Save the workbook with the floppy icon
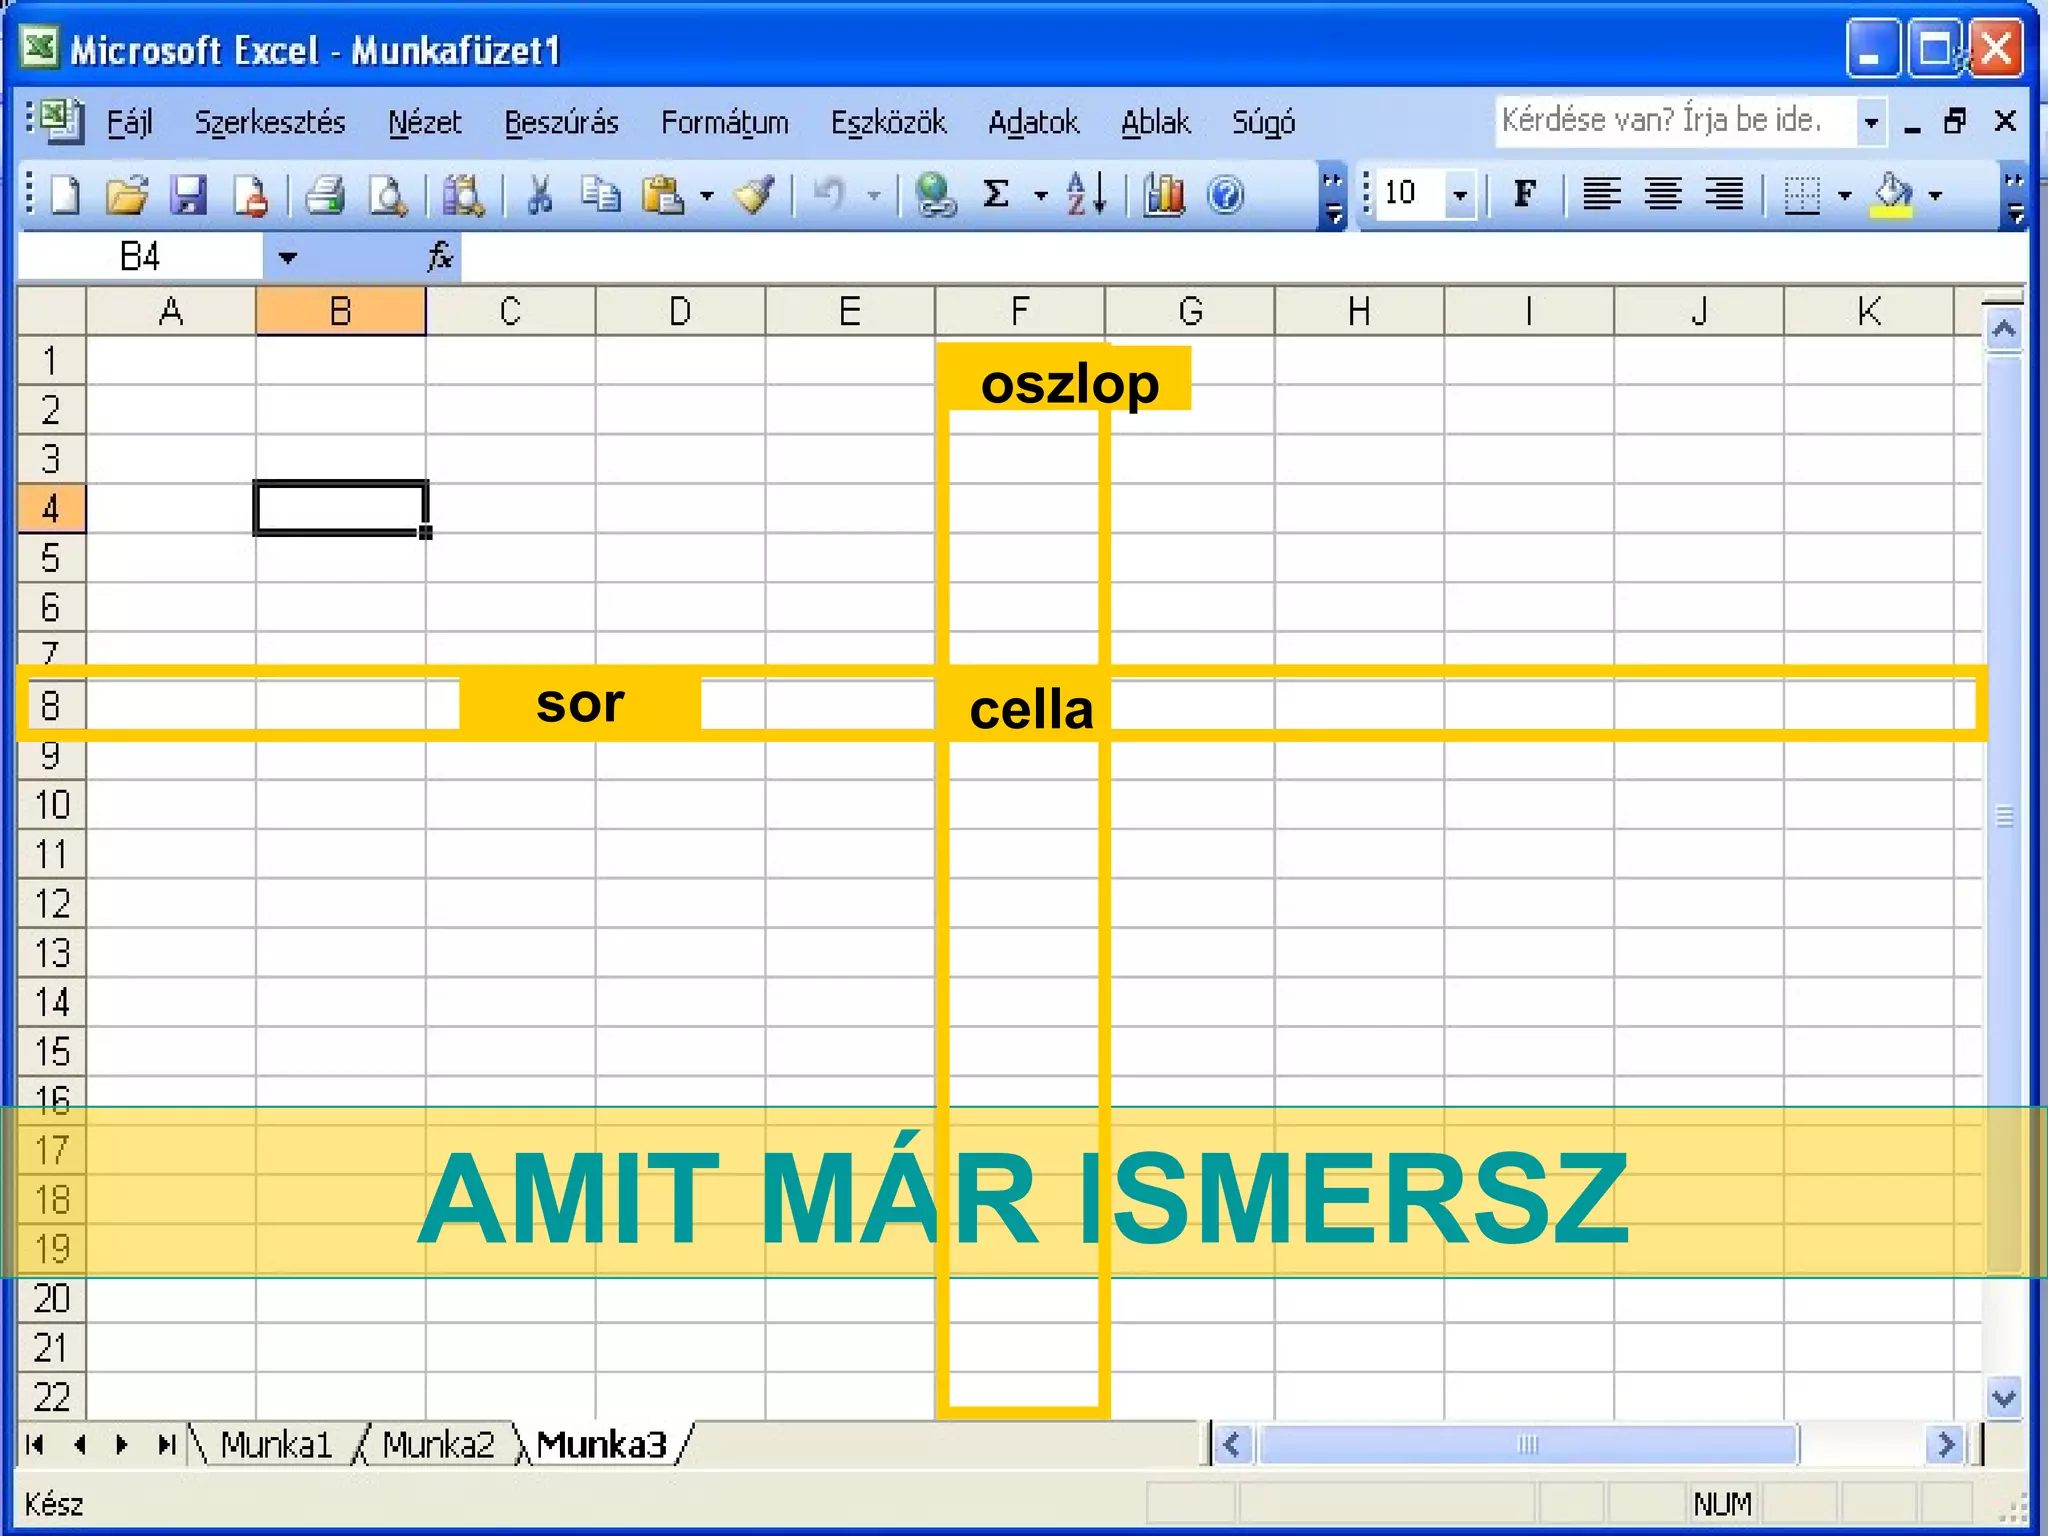This screenshot has height=1536, width=2048. click(x=188, y=194)
